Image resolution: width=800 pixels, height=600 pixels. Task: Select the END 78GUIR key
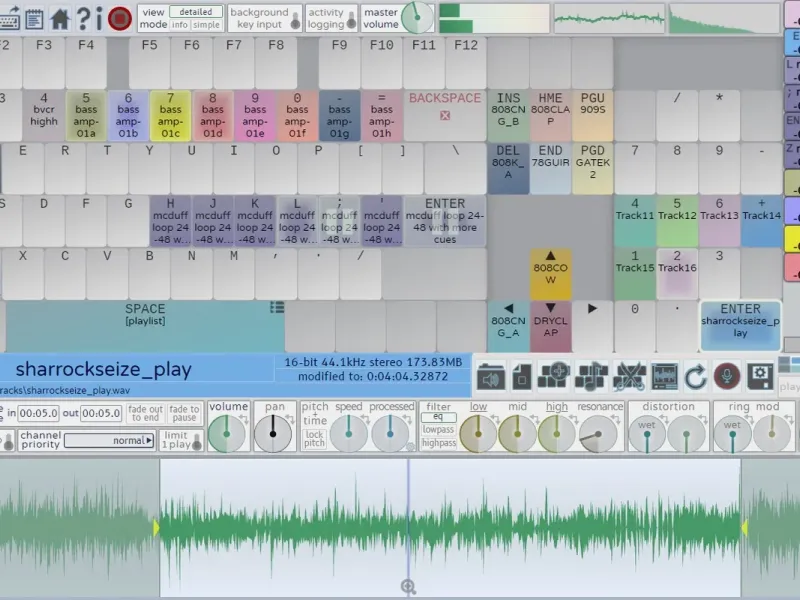550,168
